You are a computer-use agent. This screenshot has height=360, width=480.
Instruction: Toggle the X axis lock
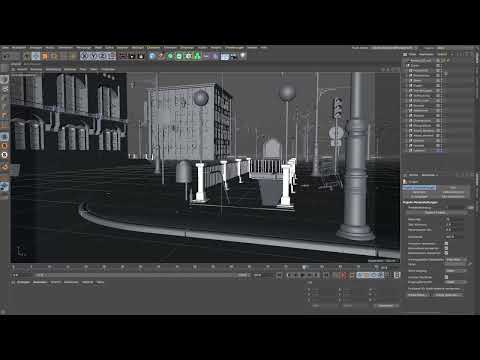click(85, 56)
